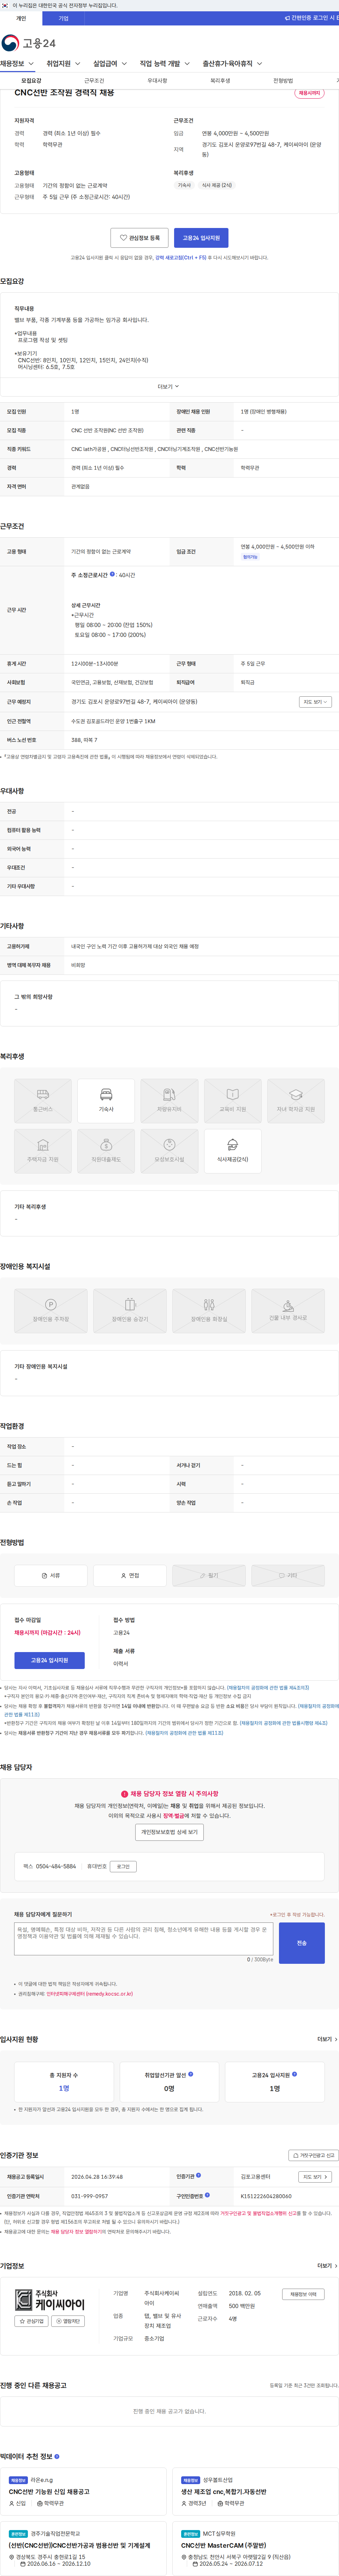Expand 기업정보 더보기
This screenshot has height=2576, width=339.
click(x=327, y=2266)
